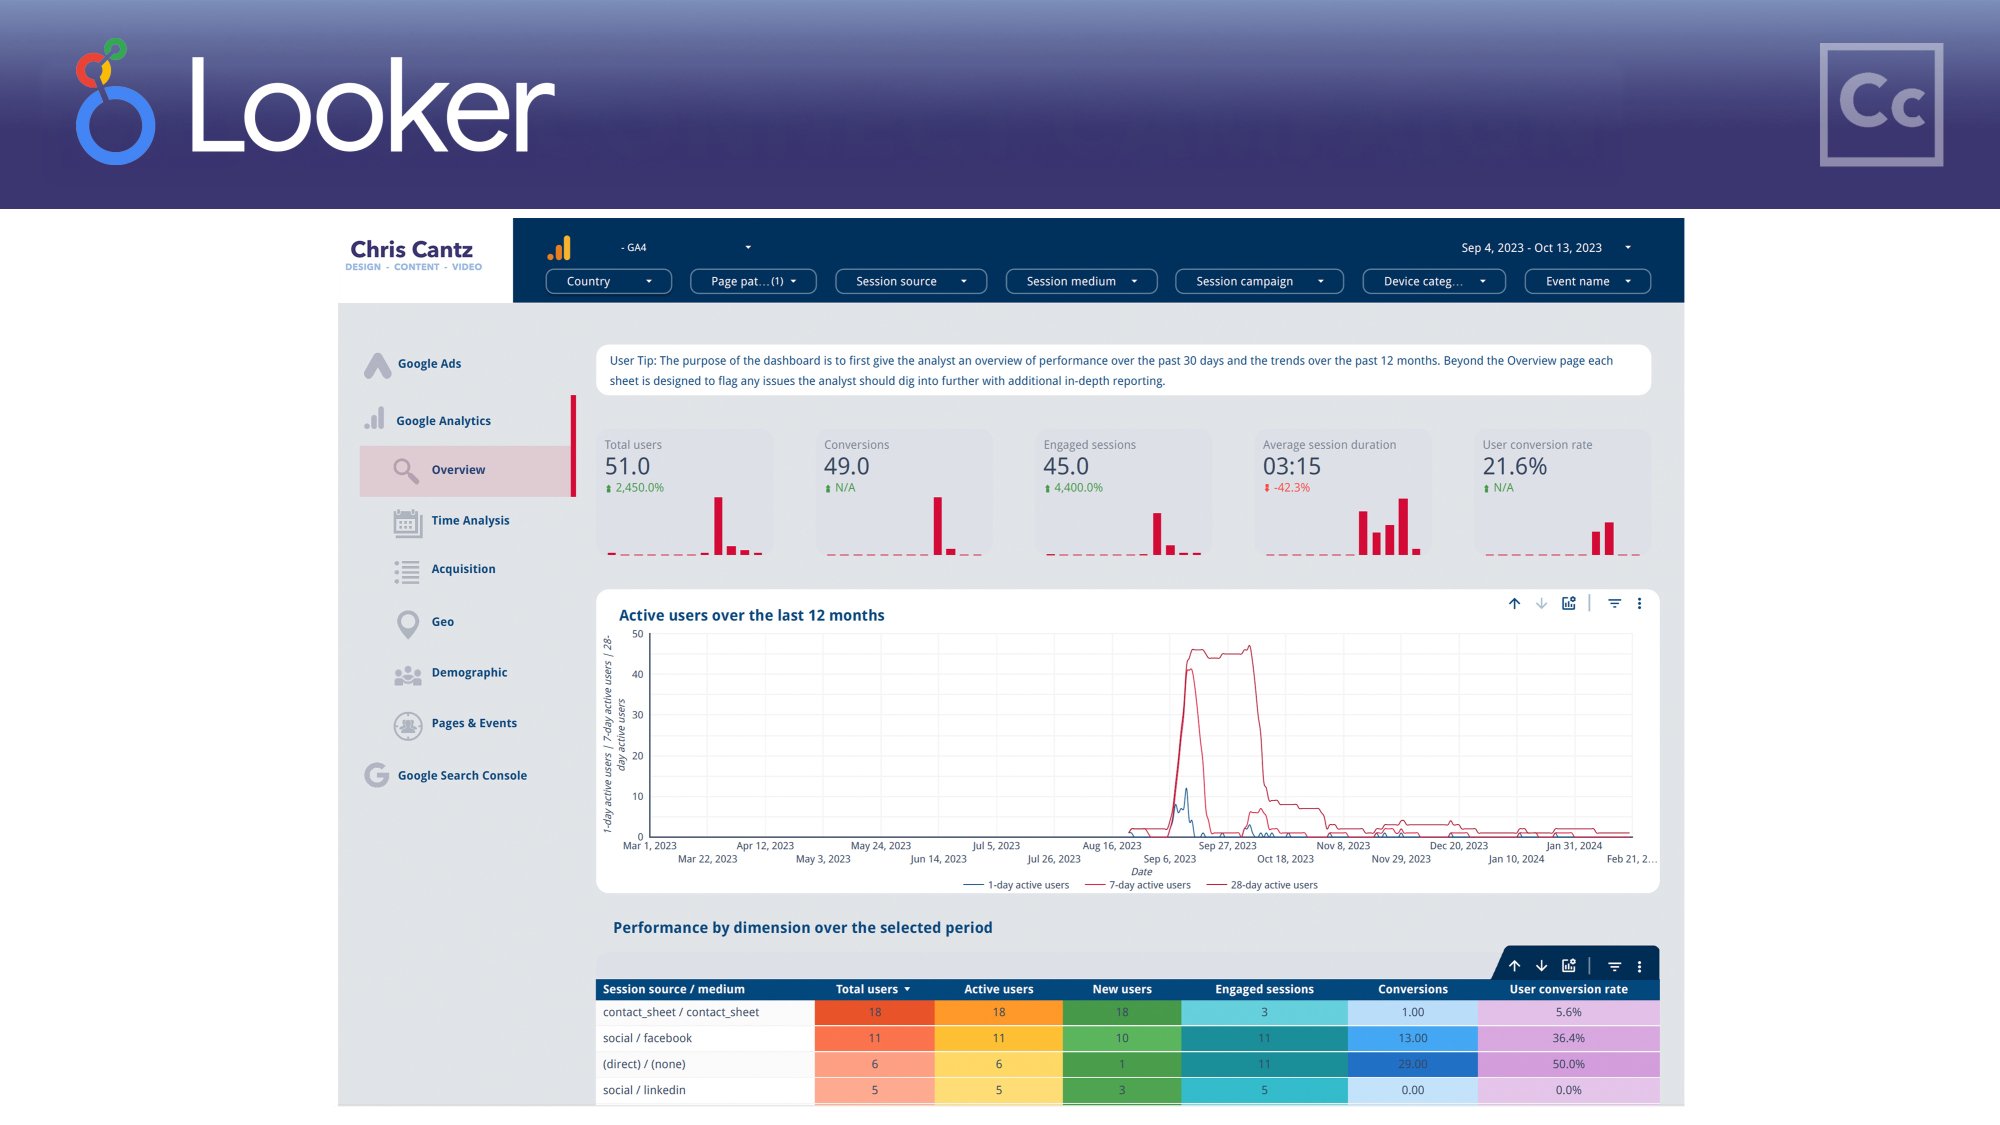Click the Time Analysis calendar icon
The height and width of the screenshot is (1125, 2000).
[407, 522]
